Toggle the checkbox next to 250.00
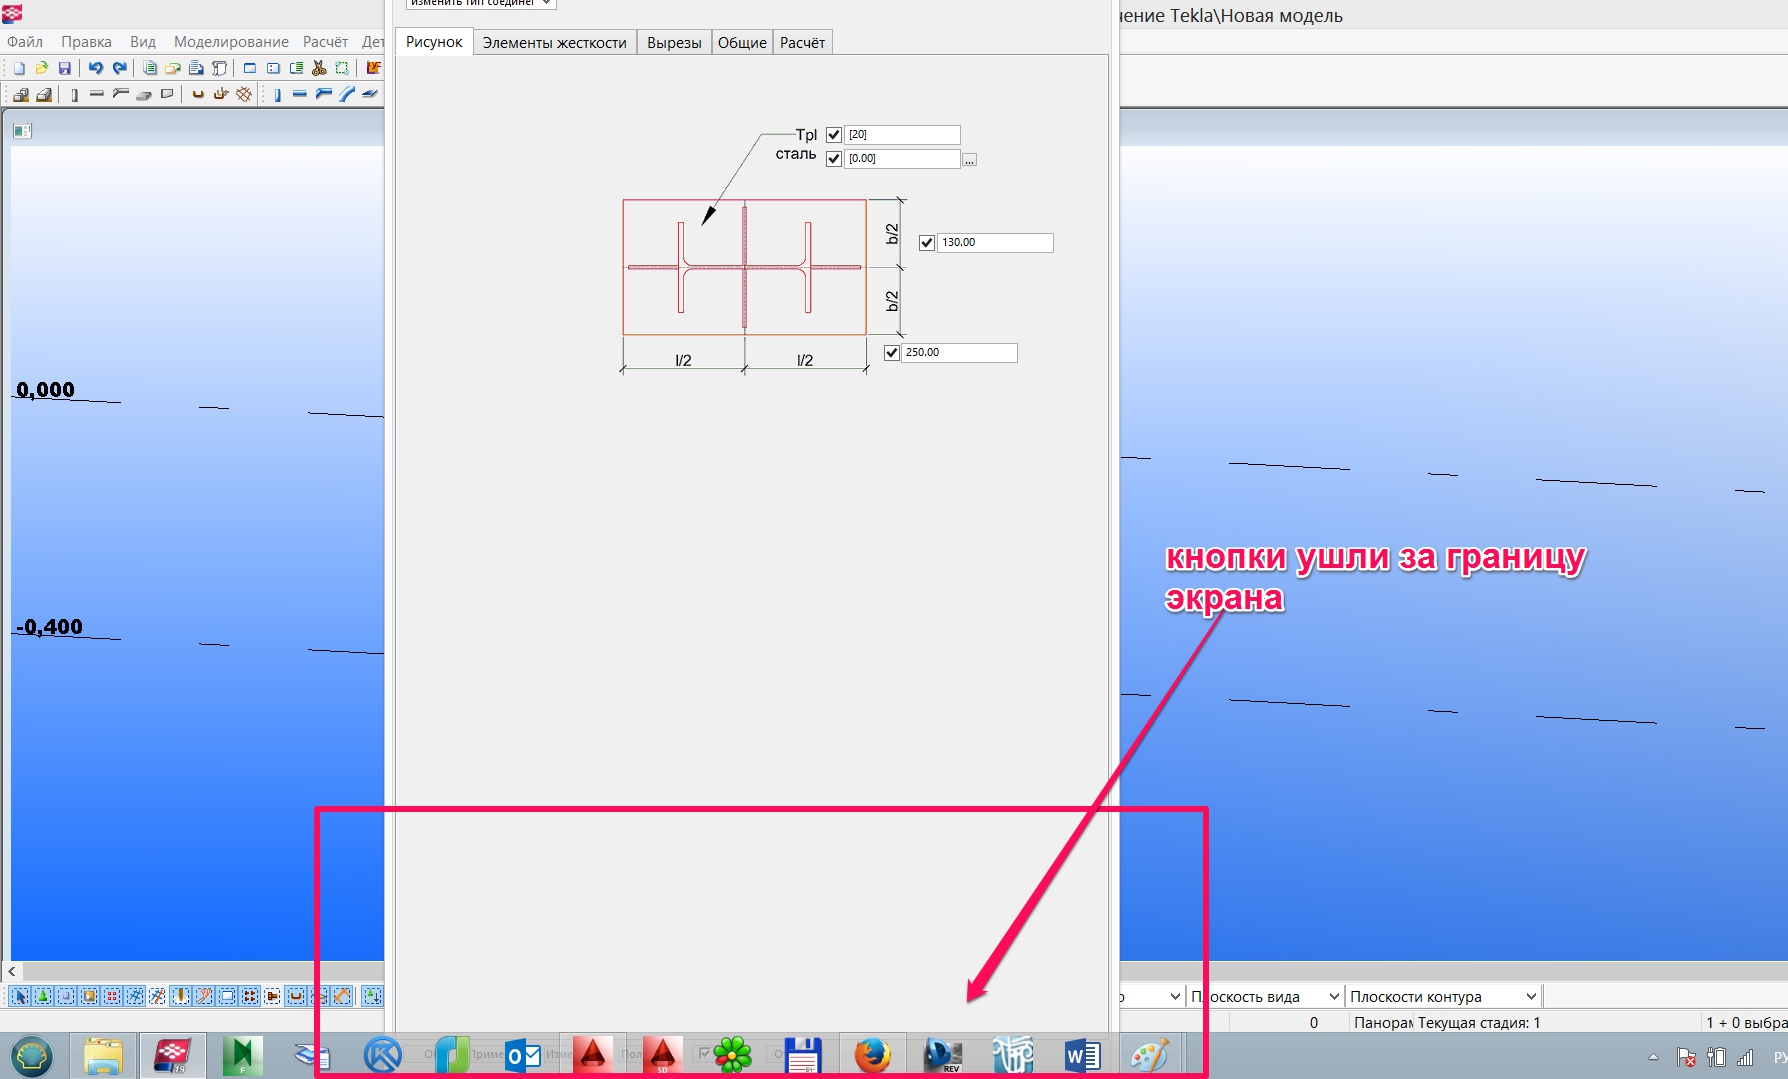This screenshot has width=1788, height=1079. tap(892, 353)
